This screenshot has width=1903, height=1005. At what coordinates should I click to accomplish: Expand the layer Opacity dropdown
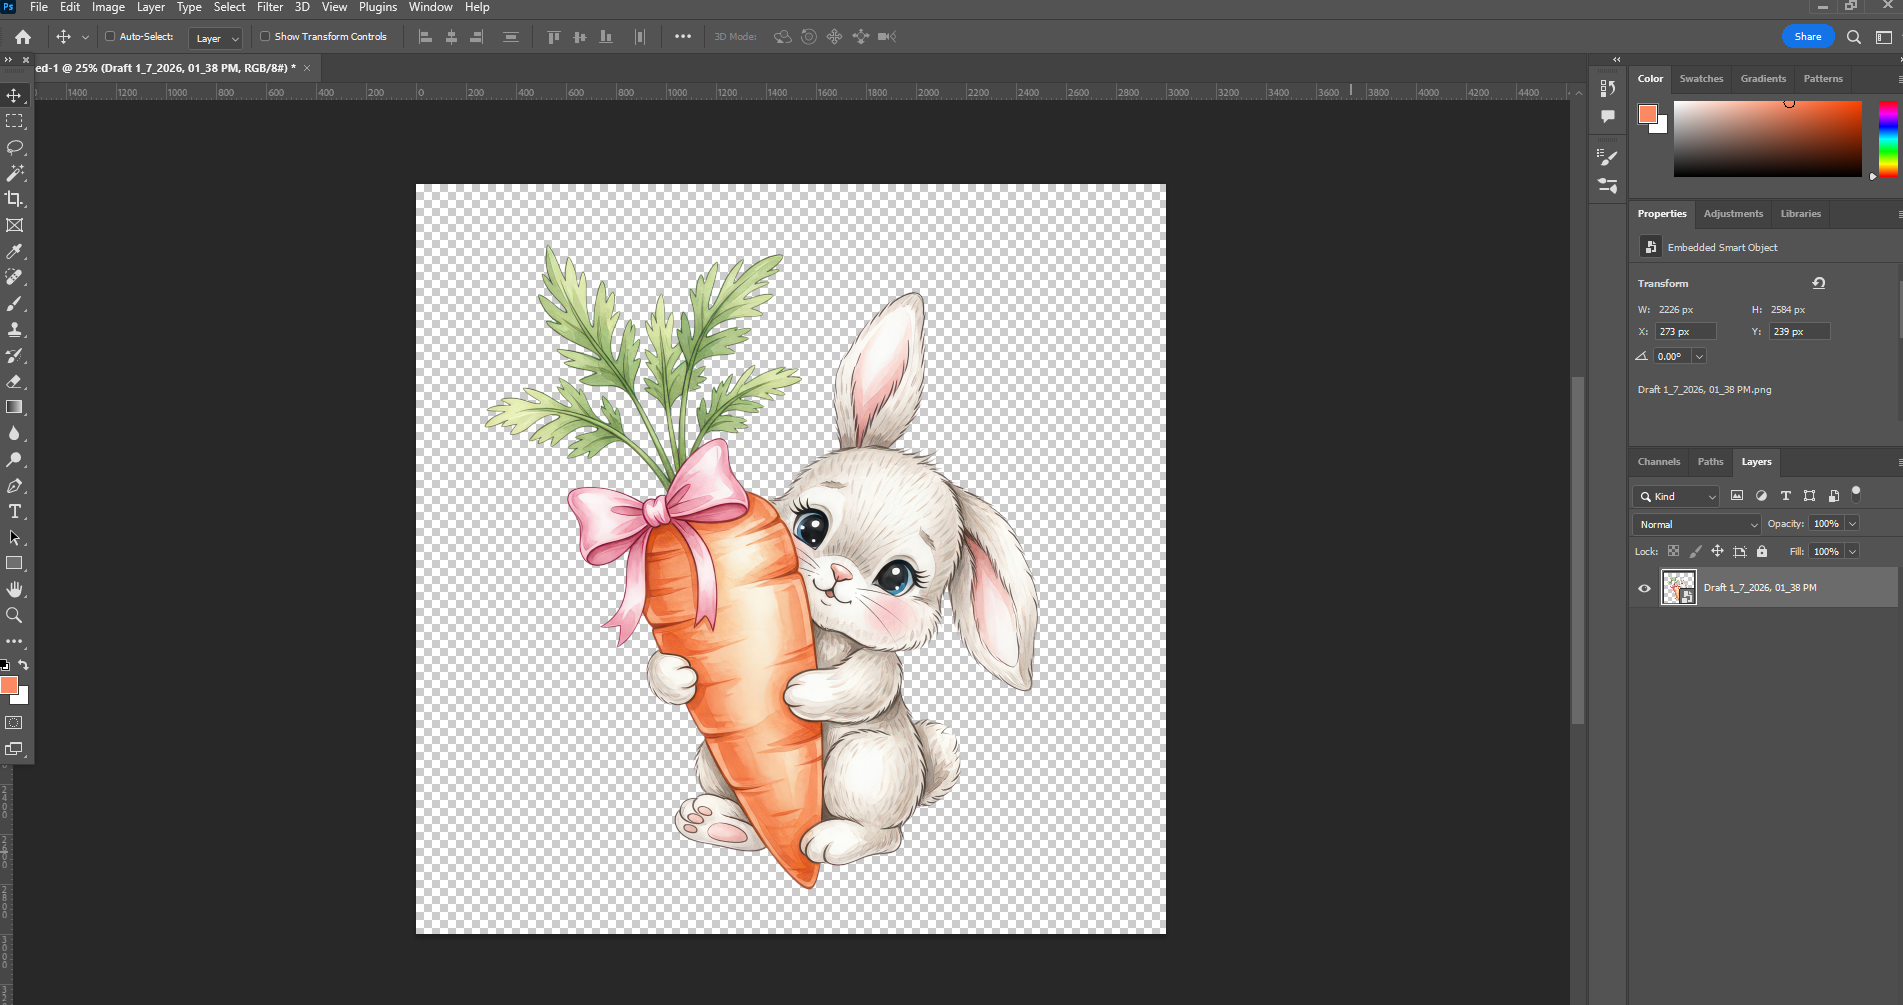[x=1852, y=524]
